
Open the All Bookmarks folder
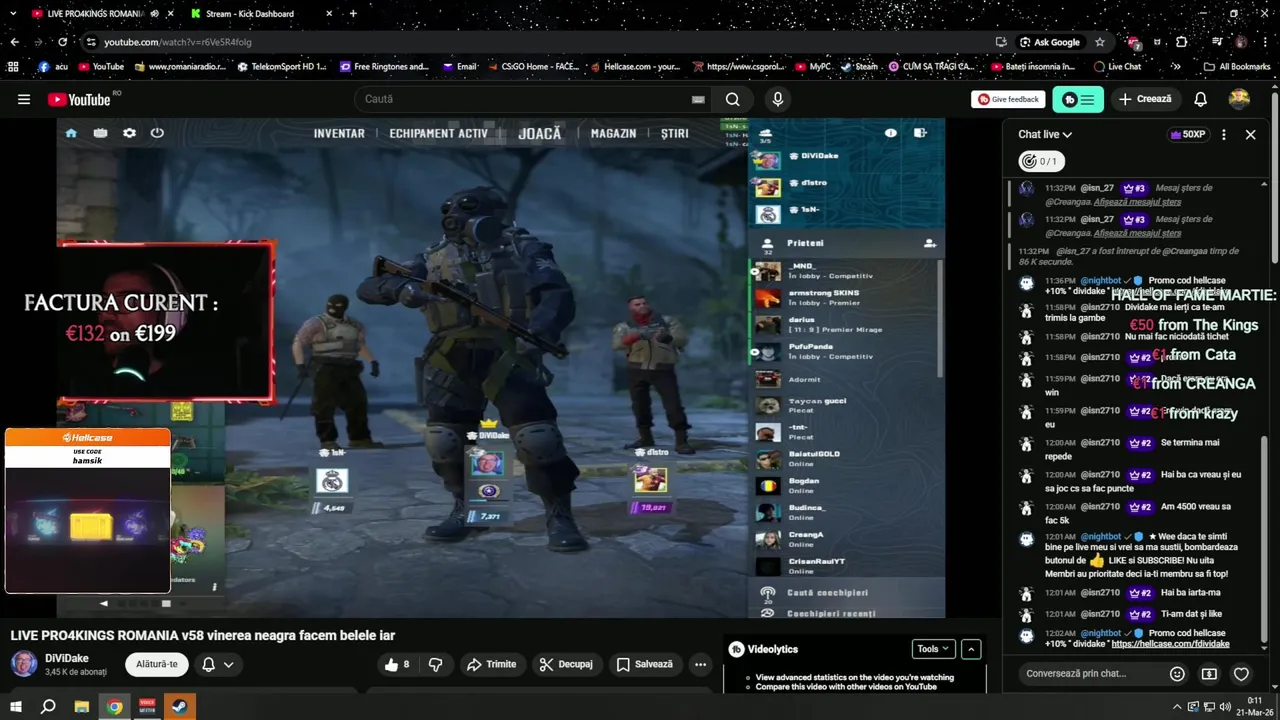click(x=1237, y=67)
